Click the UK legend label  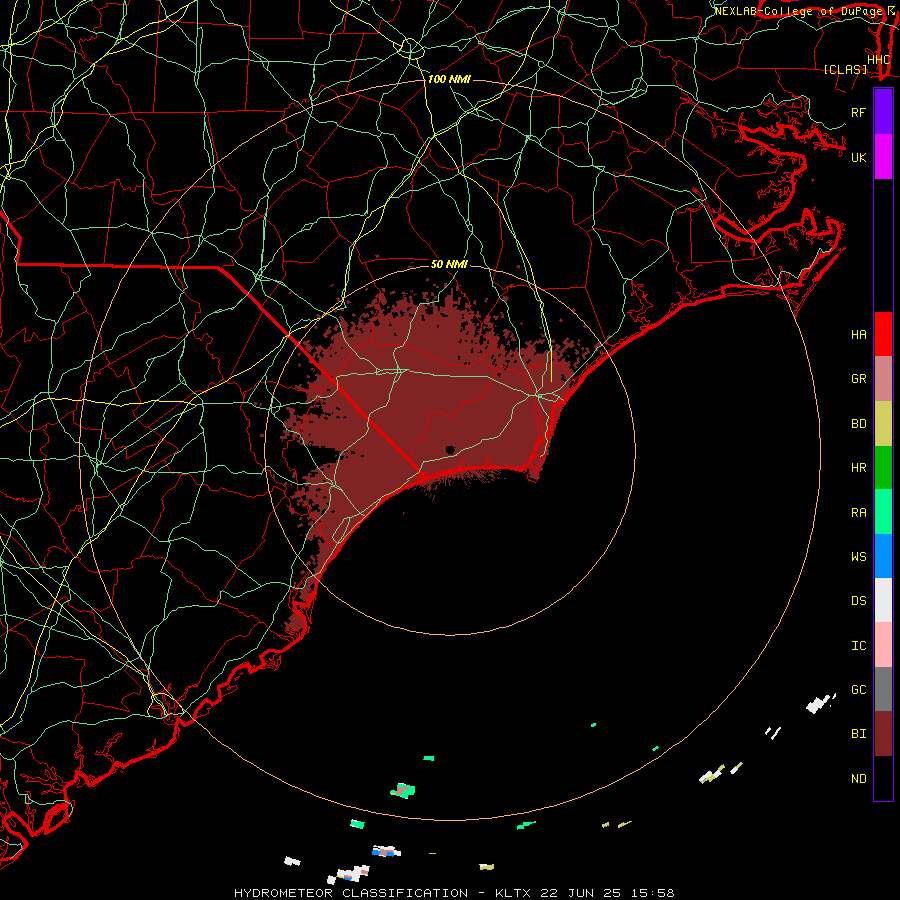(859, 157)
